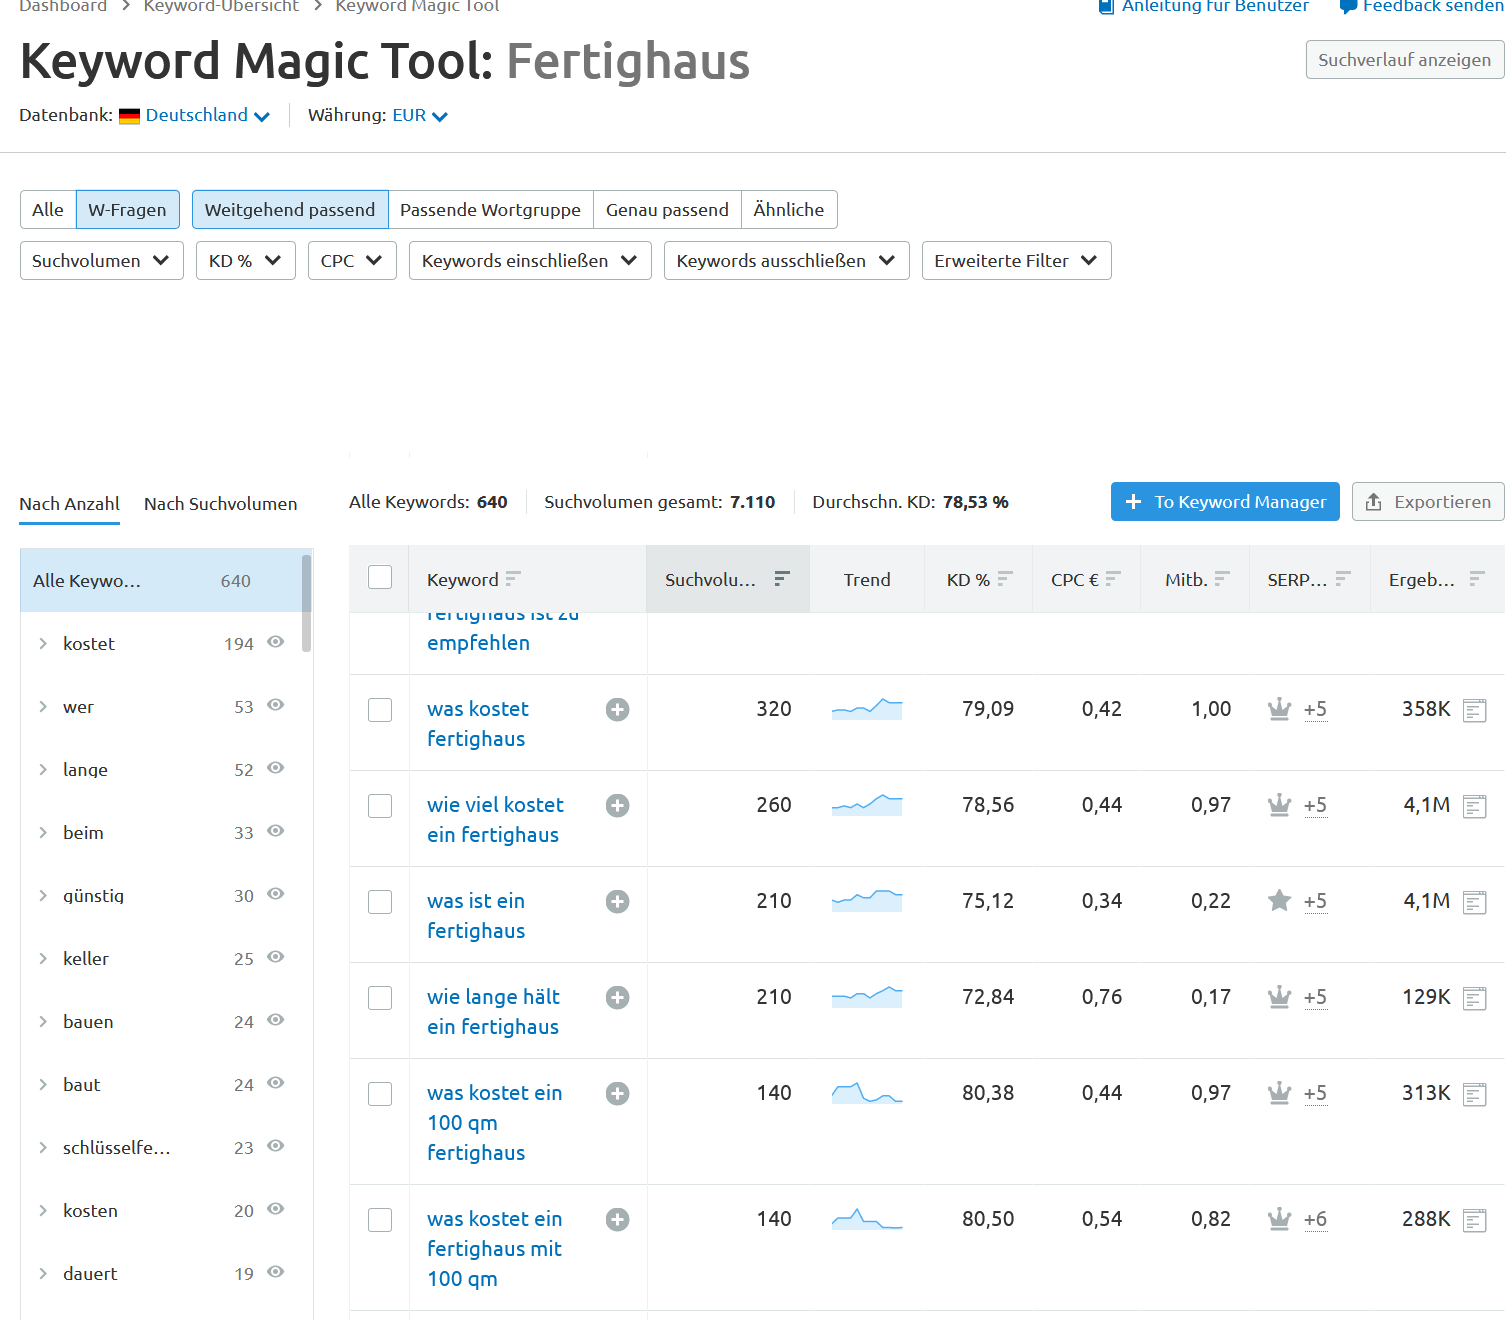Click the Exportieren button

click(x=1428, y=502)
